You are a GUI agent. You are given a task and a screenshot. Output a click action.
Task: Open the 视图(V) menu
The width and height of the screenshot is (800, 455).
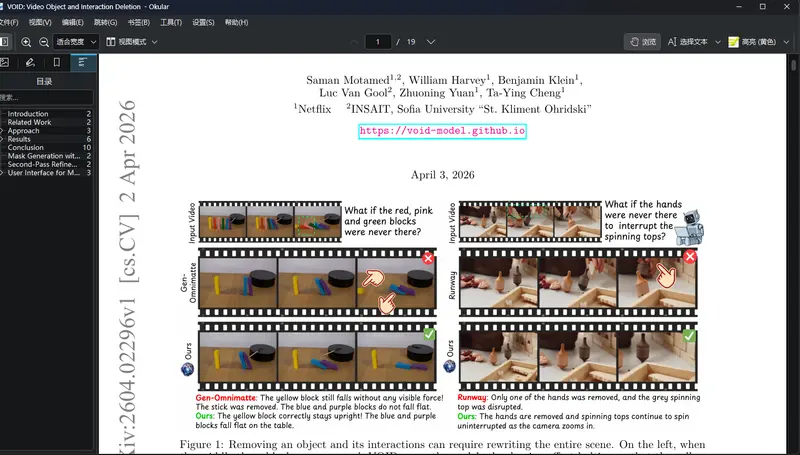(x=40, y=22)
